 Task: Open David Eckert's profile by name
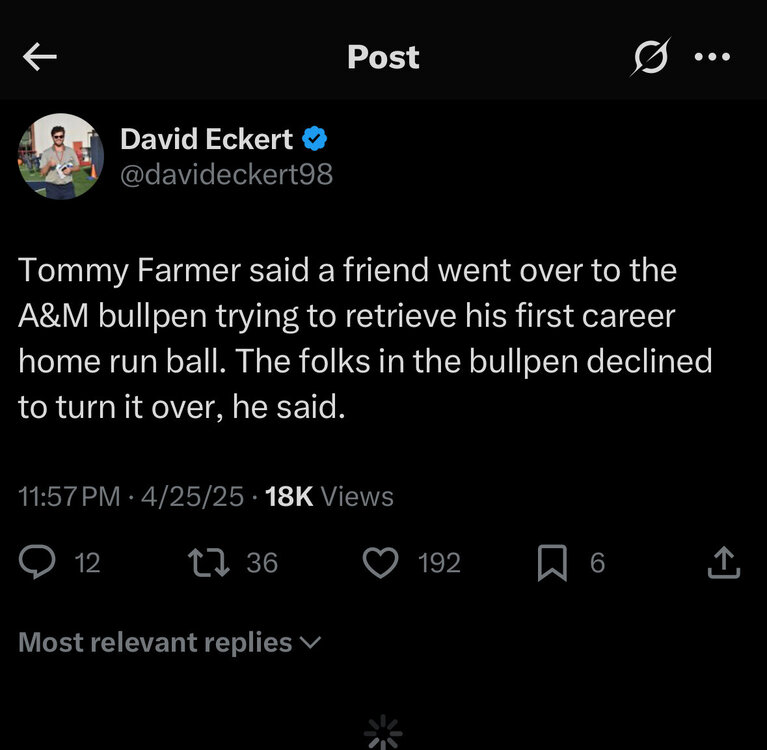tap(207, 139)
